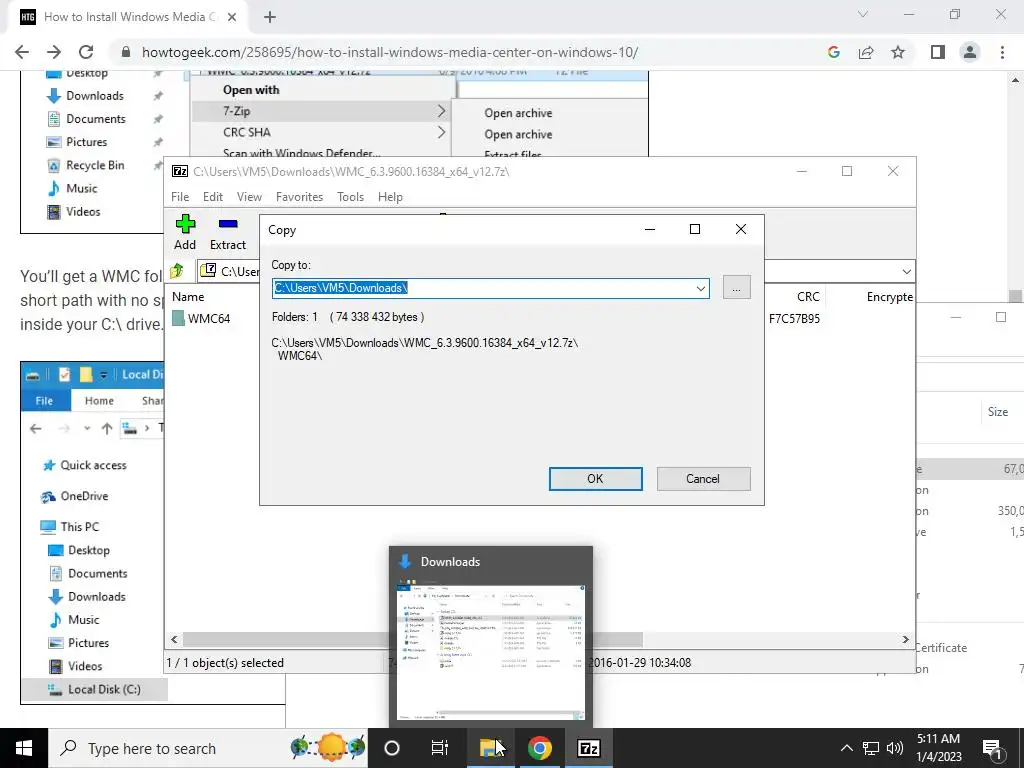Reload the Chrome page
Image resolution: width=1024 pixels, height=768 pixels.
pos(86,52)
